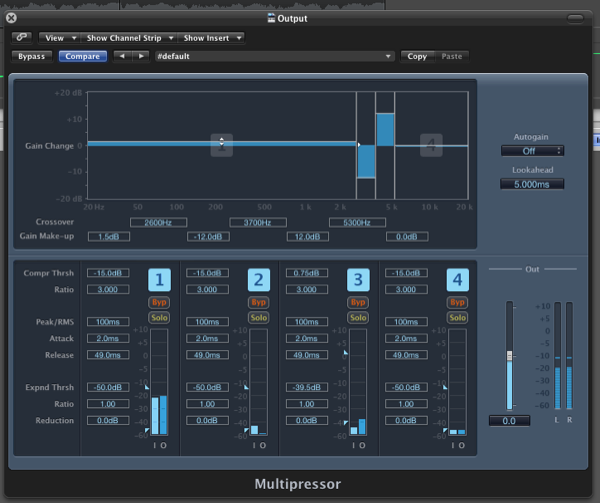Open the View dropdown menu
The height and width of the screenshot is (503, 600).
pos(59,38)
